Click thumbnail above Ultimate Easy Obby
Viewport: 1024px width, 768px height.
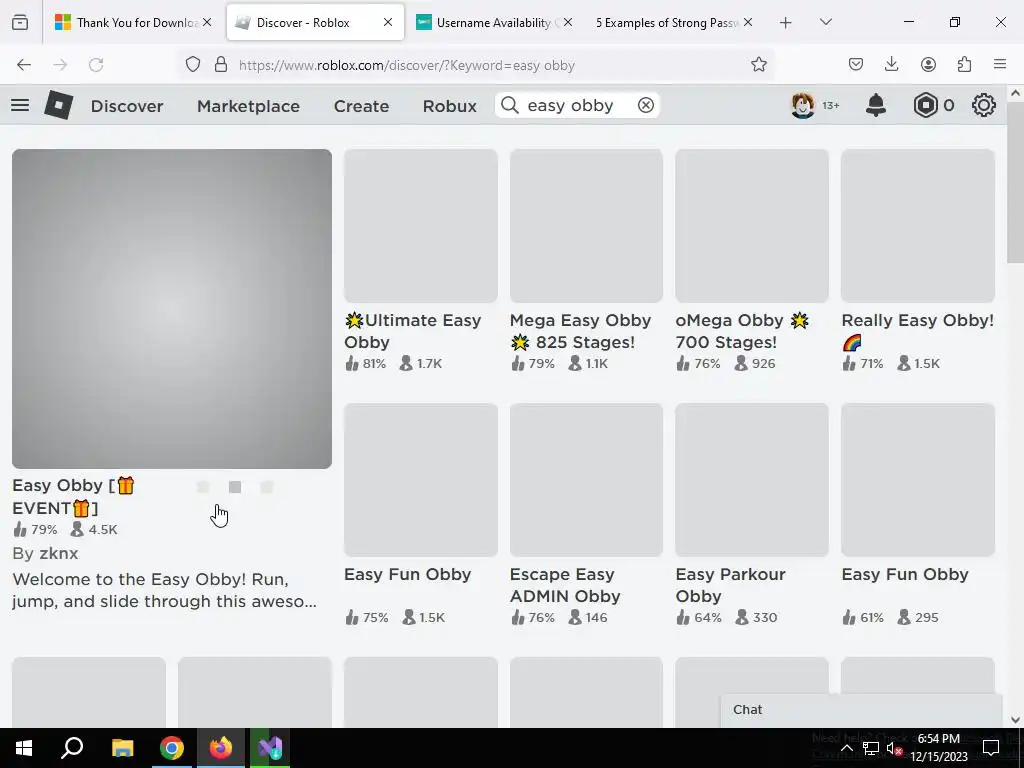point(421,226)
